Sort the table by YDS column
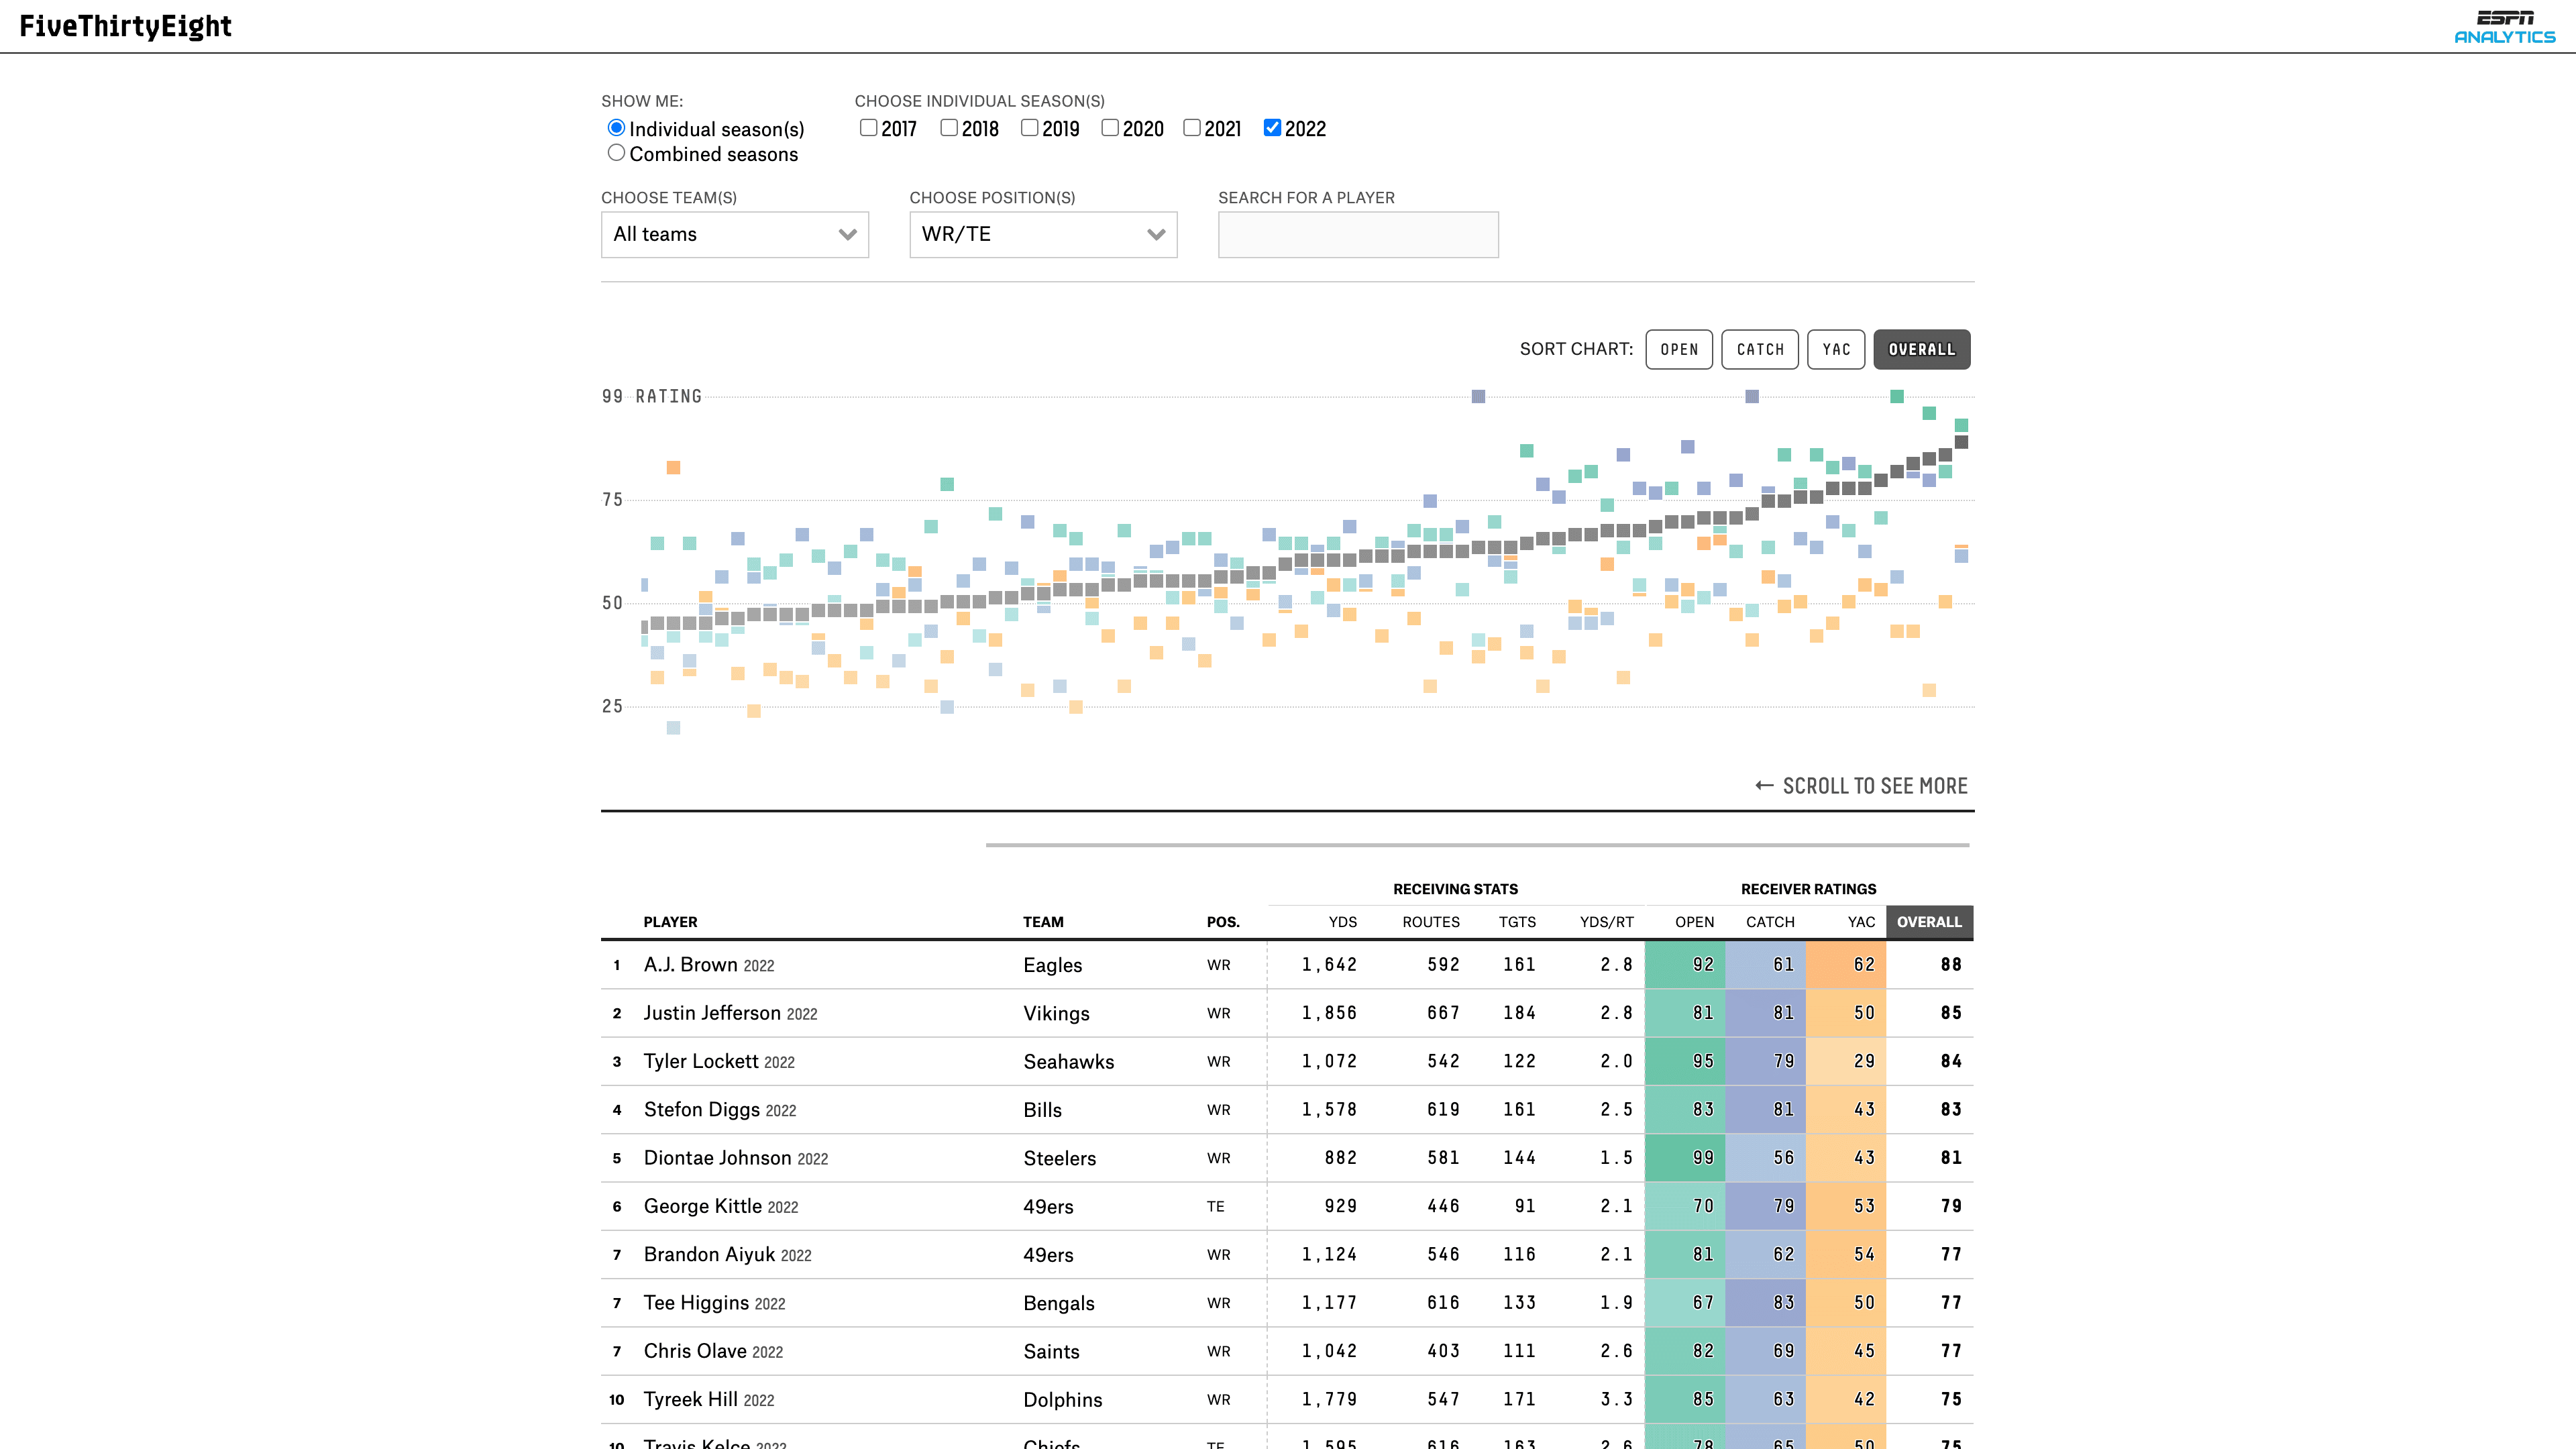2576x1449 pixels. [x=1342, y=922]
